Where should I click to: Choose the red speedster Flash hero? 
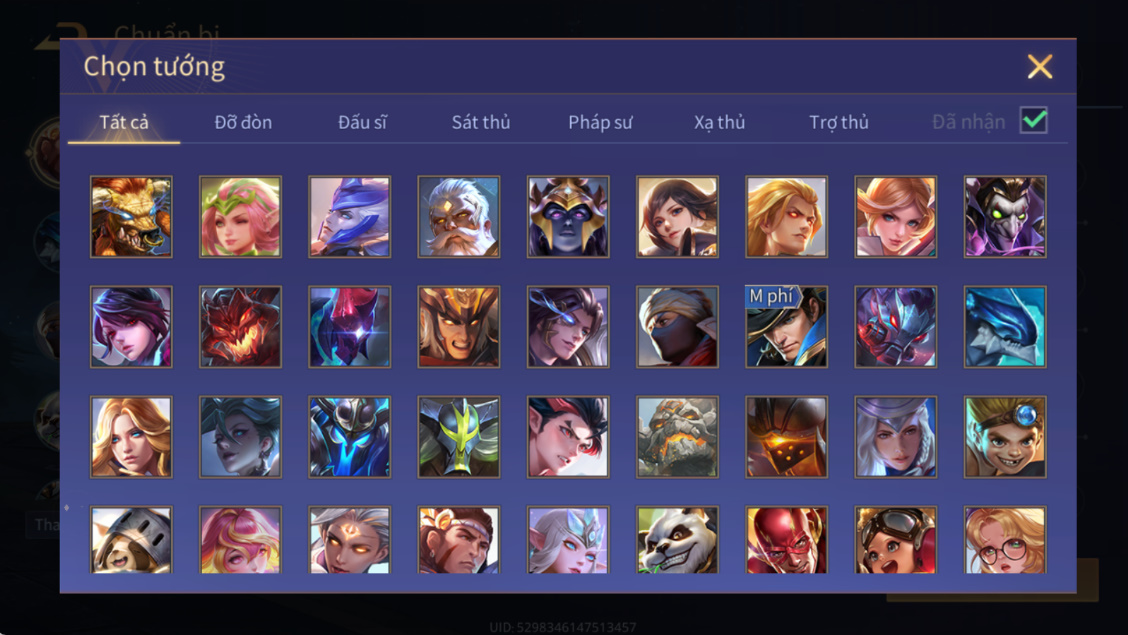(786, 539)
